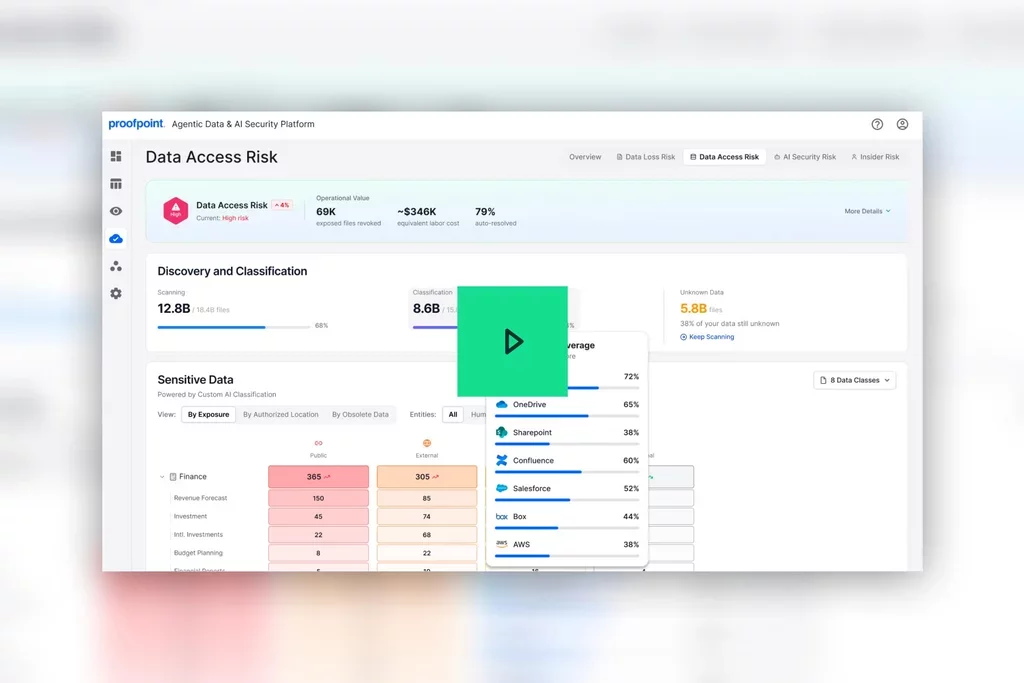
Task: Select the Investment row label
Action: coord(190,516)
